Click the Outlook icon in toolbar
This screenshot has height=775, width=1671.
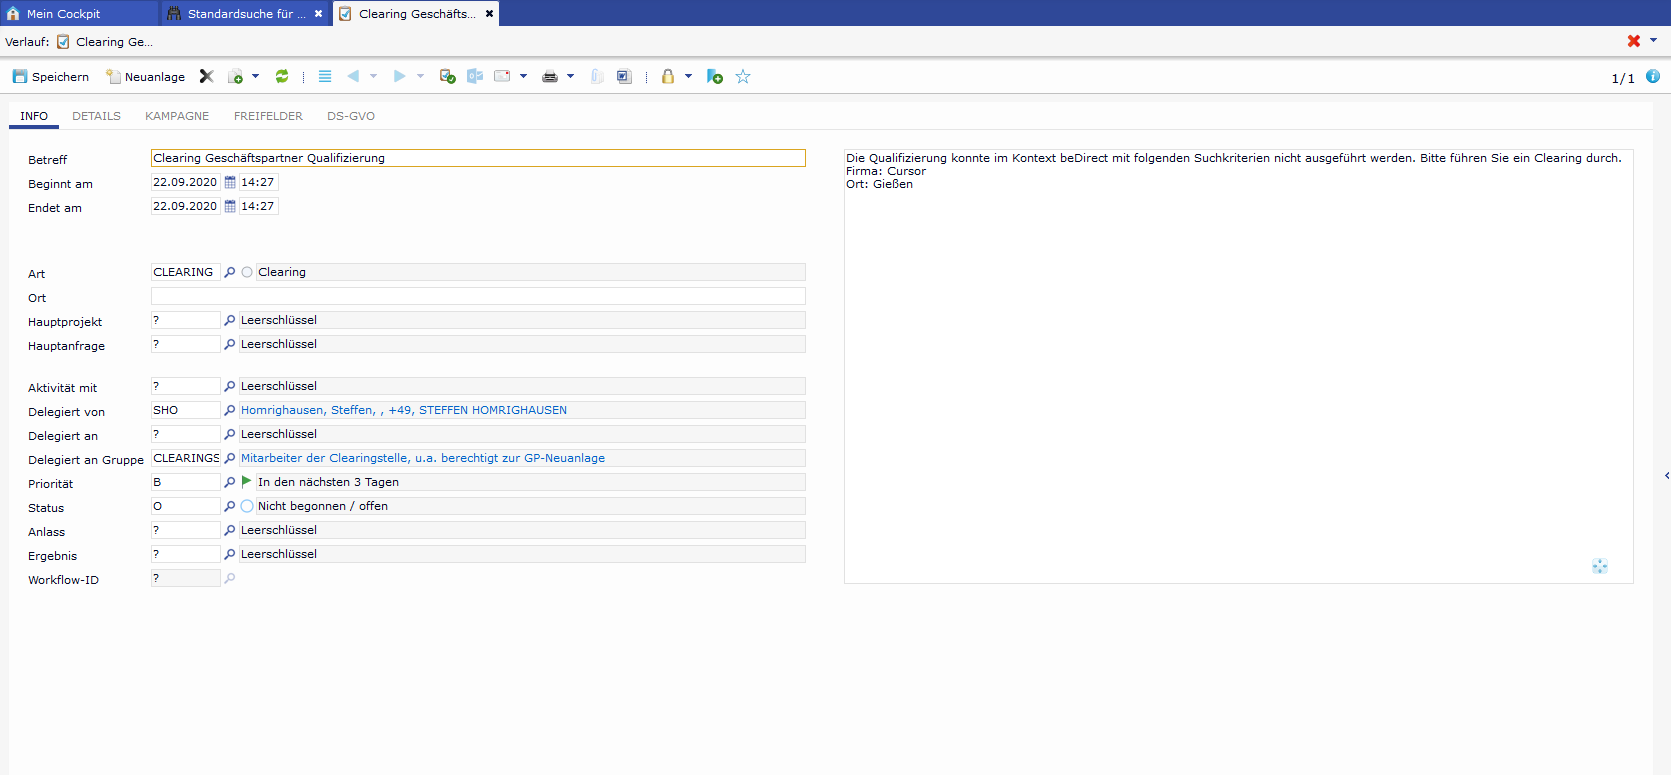[475, 77]
